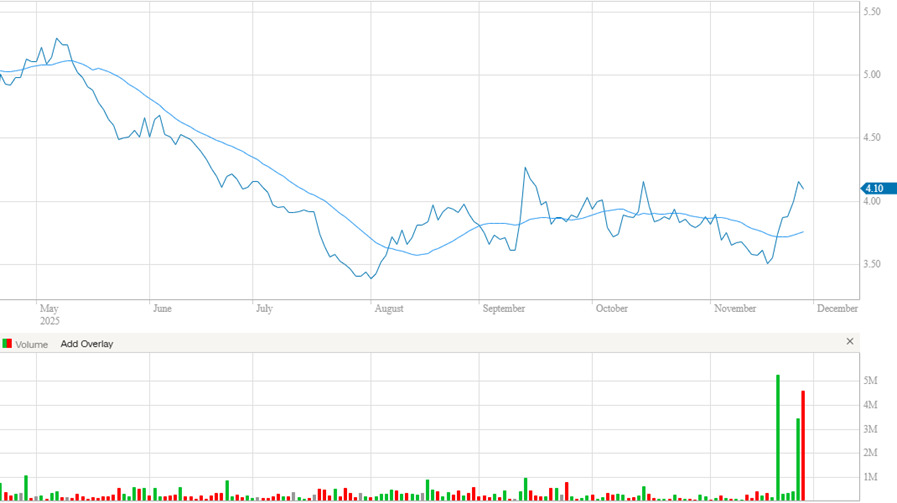Click the 1M volume axis value
This screenshot has height=503, width=897.
(x=870, y=477)
